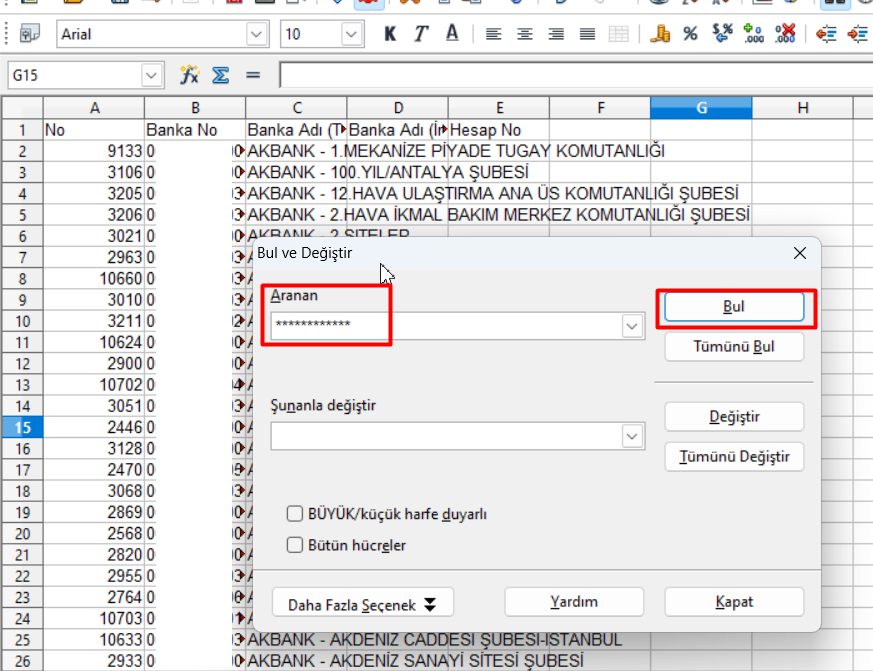Select row 15 header
873x671 pixels.
(22, 427)
